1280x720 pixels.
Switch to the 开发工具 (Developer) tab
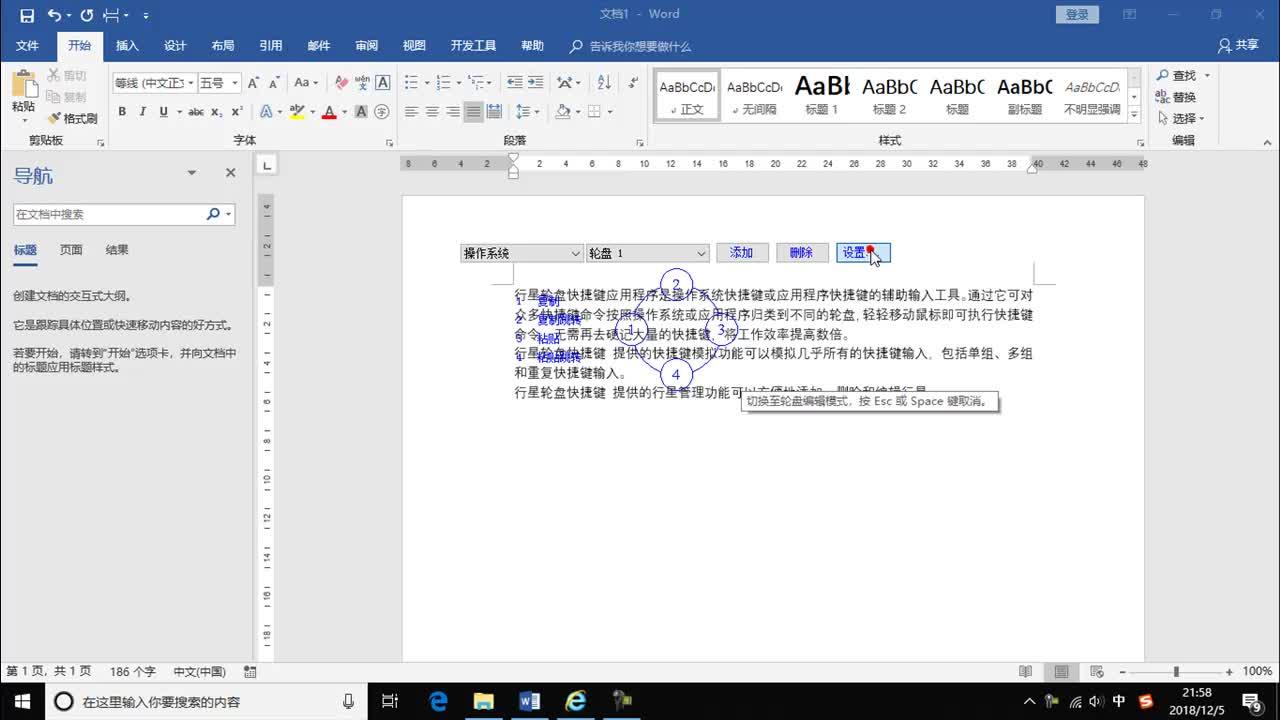point(473,46)
